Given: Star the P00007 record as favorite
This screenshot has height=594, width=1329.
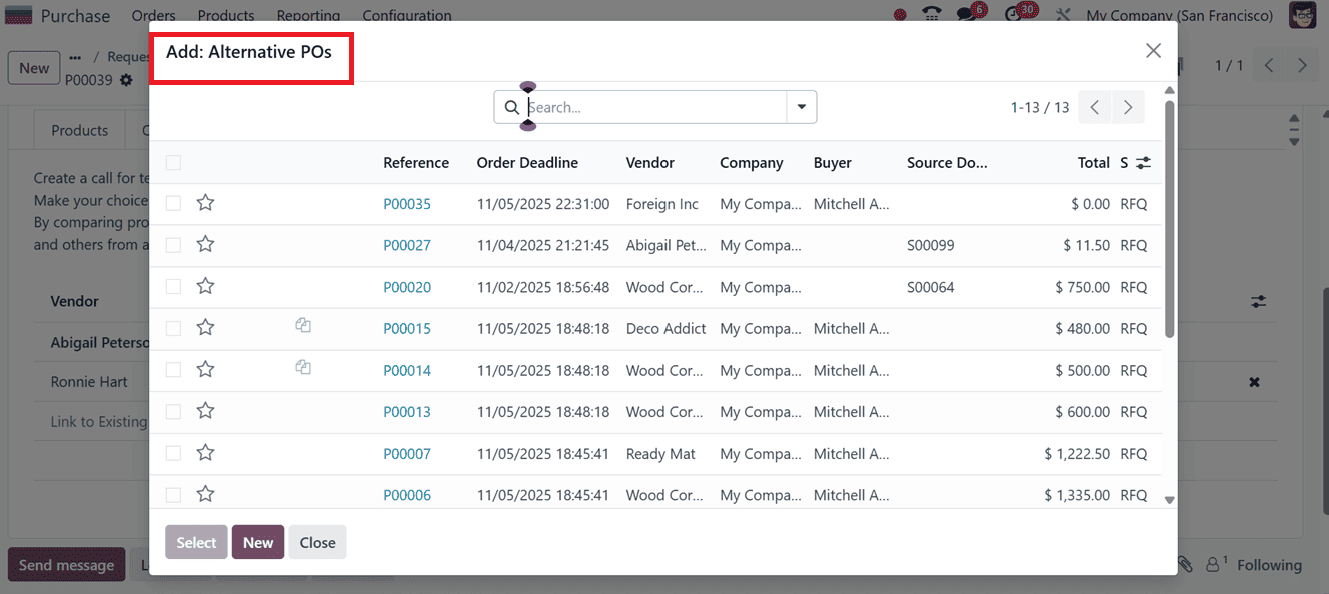Looking at the screenshot, I should pos(205,452).
